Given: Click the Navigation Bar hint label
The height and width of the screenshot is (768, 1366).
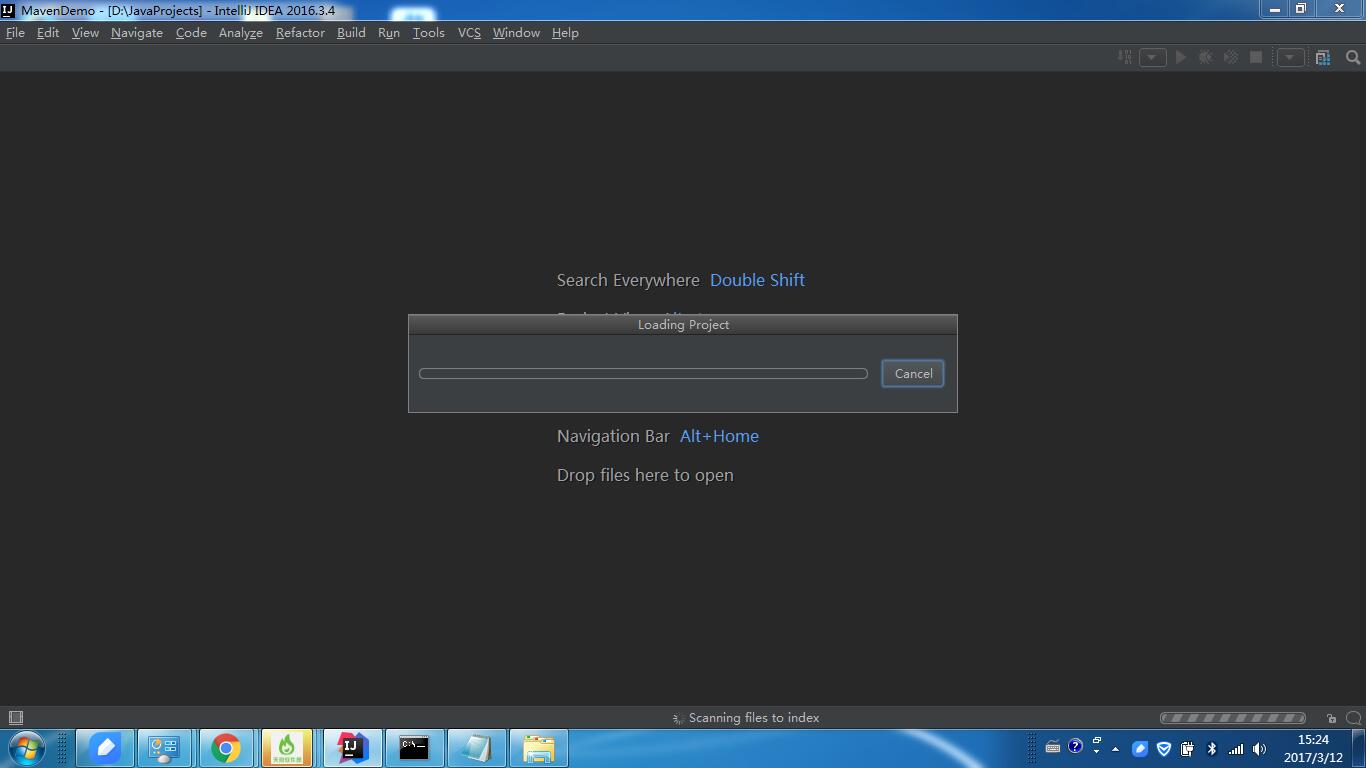Looking at the screenshot, I should (x=613, y=436).
